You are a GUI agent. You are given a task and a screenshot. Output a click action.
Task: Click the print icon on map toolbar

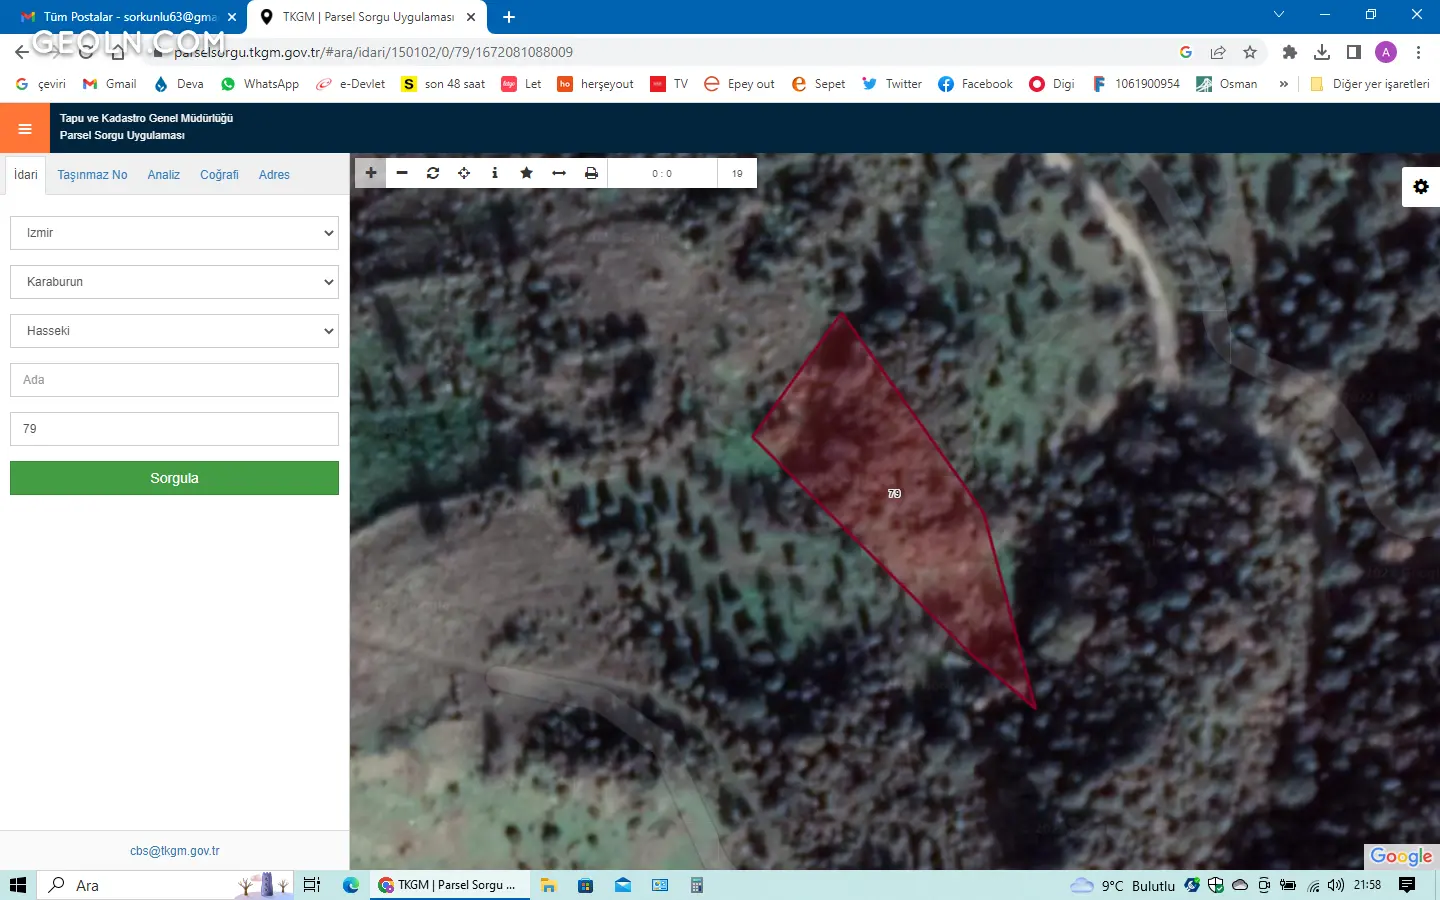(x=591, y=173)
